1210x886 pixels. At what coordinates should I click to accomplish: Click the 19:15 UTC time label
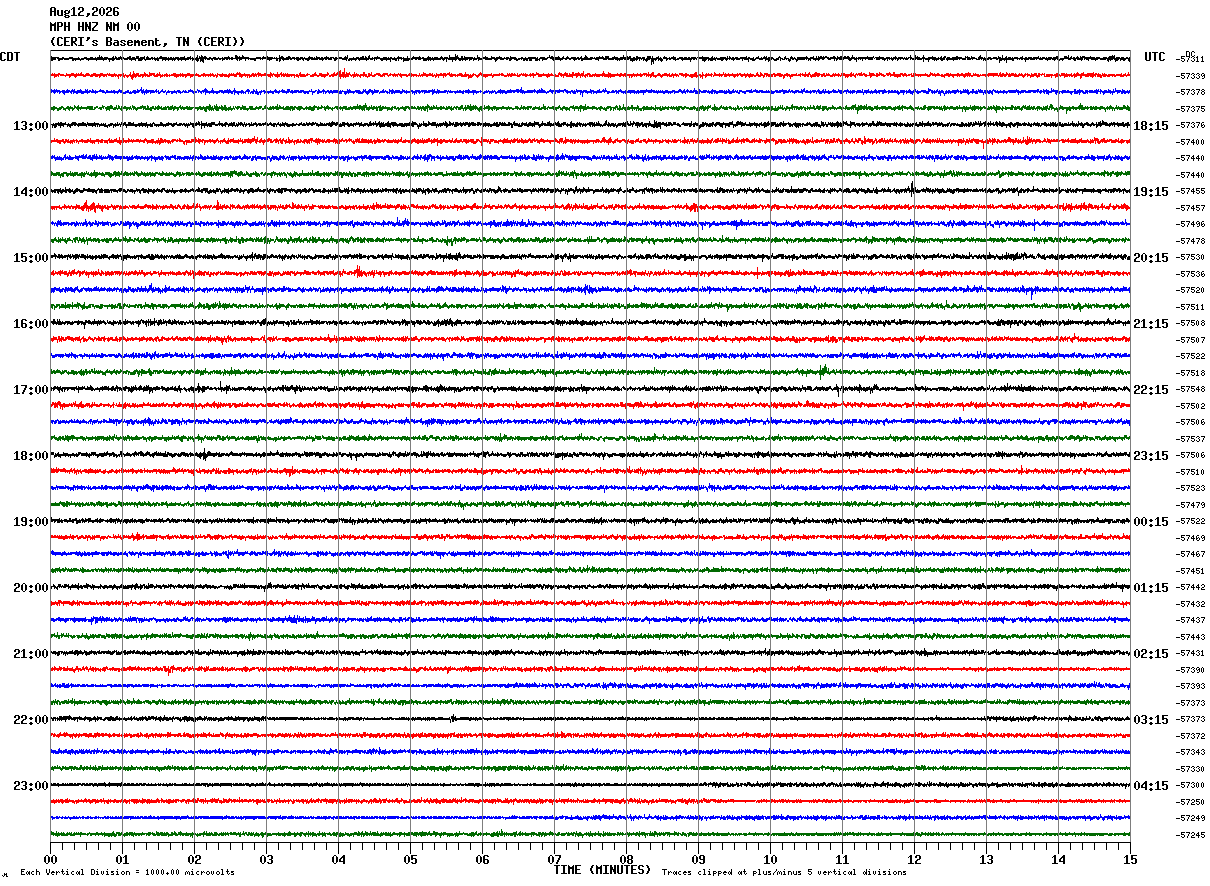tap(1151, 191)
